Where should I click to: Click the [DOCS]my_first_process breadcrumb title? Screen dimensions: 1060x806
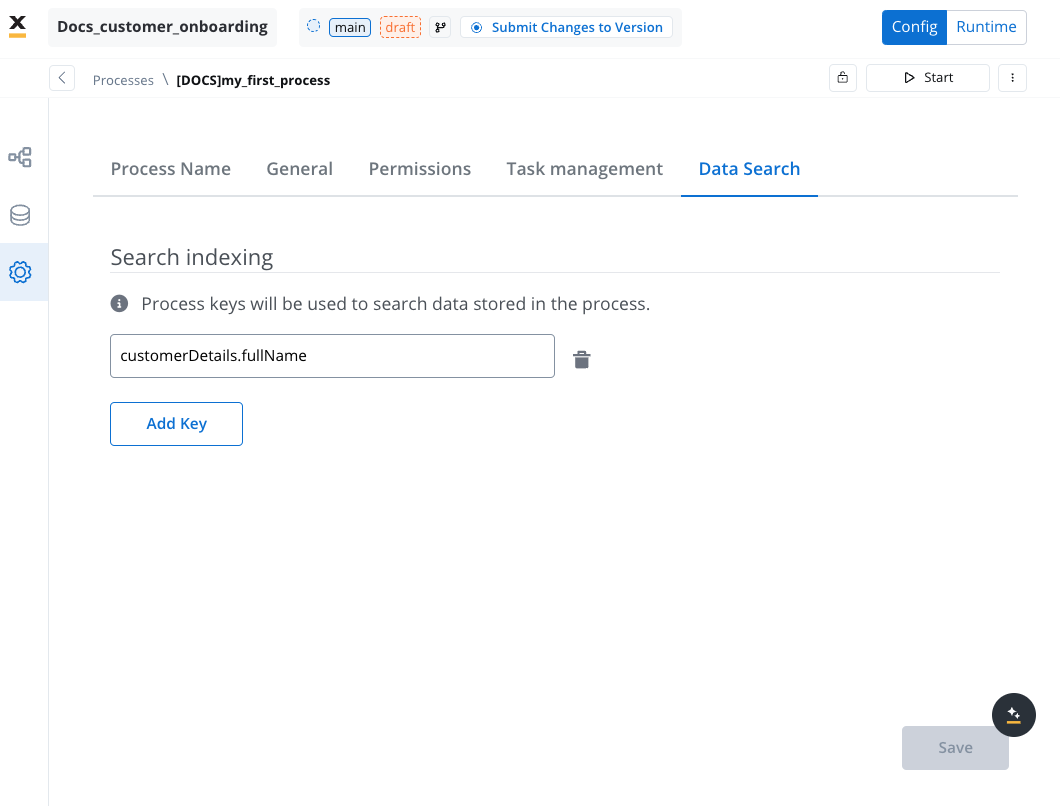[254, 80]
